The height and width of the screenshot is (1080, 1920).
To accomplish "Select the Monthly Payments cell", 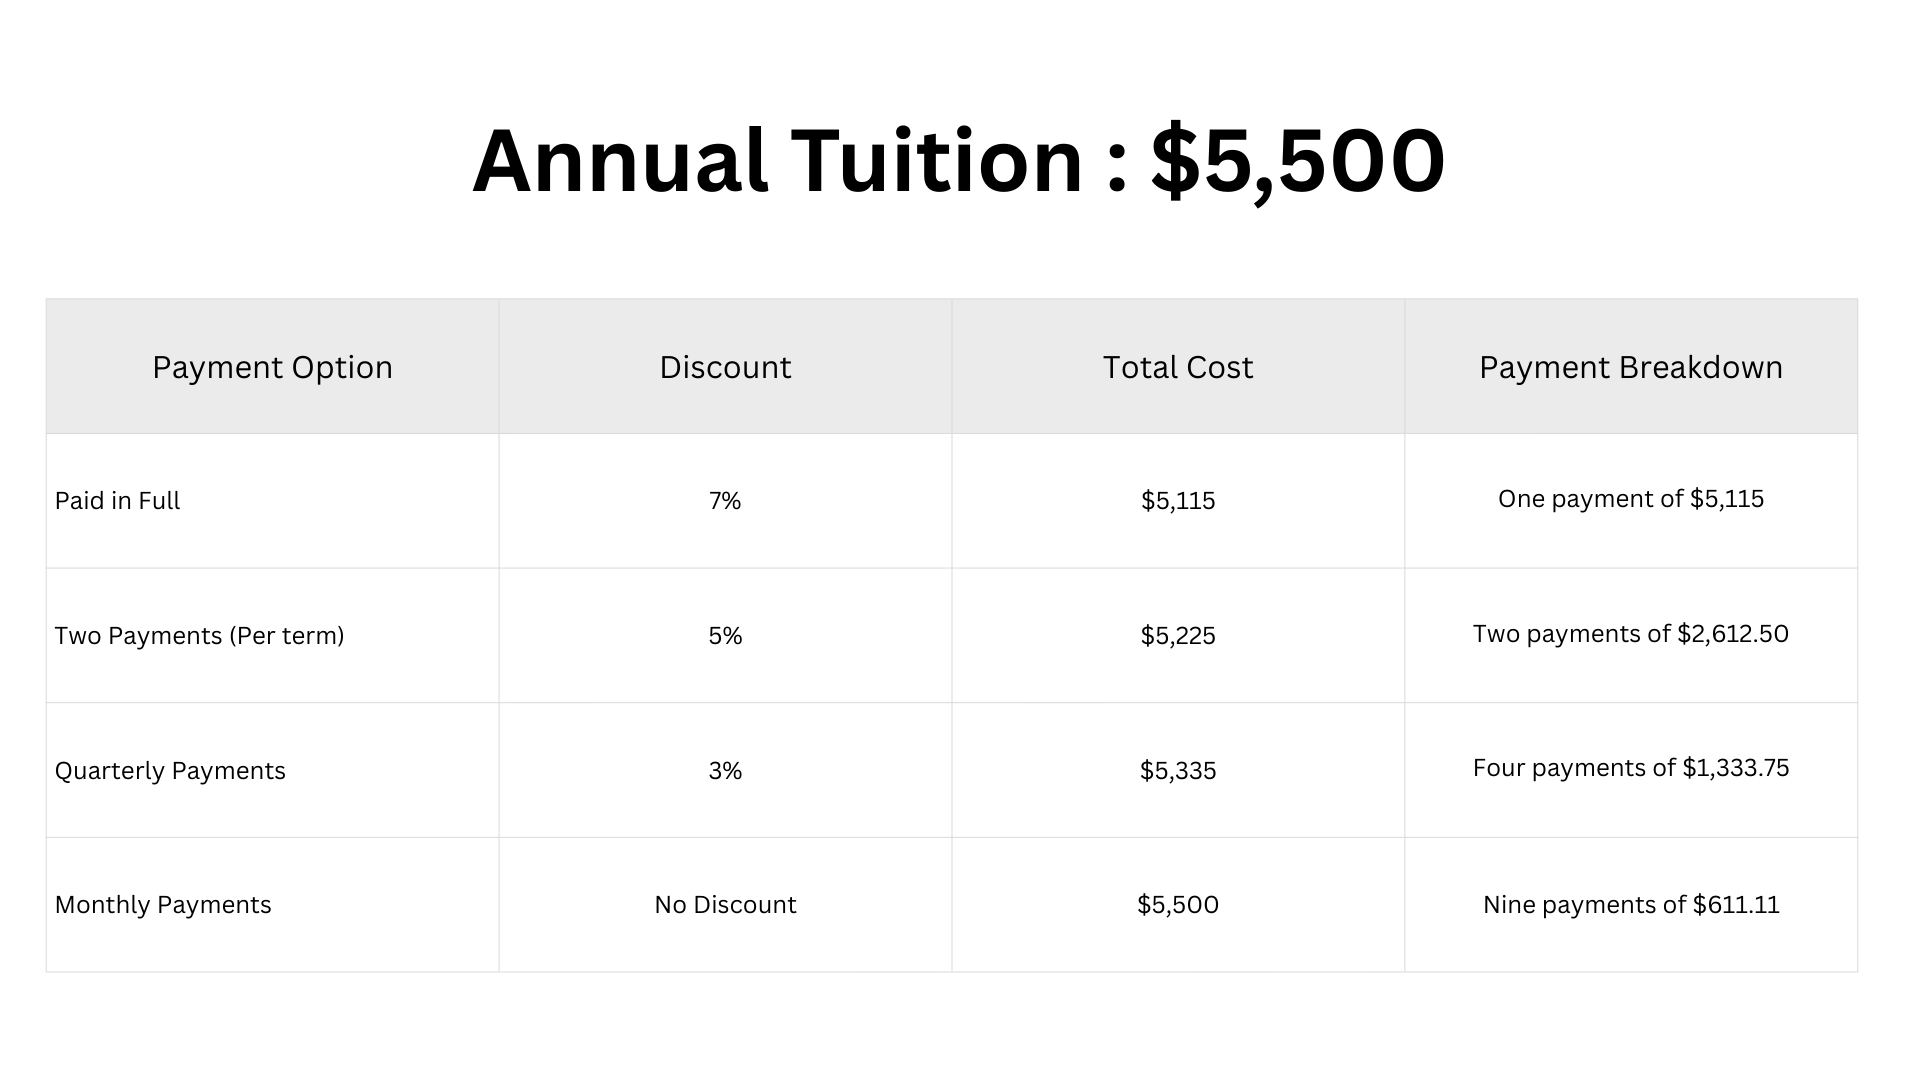I will (x=163, y=905).
